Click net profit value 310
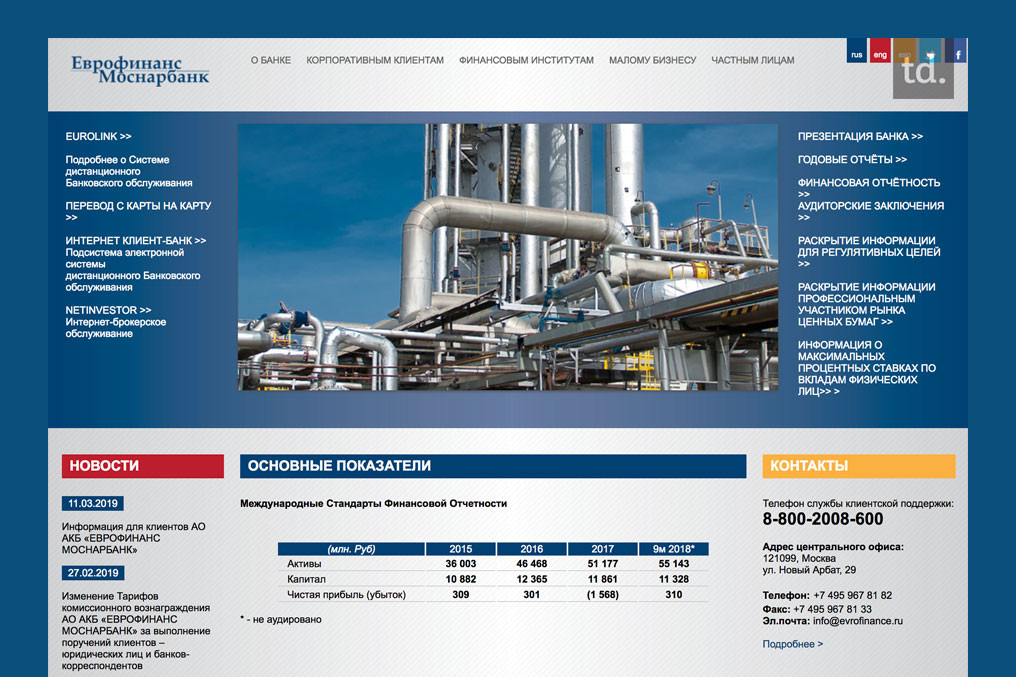The width and height of the screenshot is (1016, 677). pos(673,595)
